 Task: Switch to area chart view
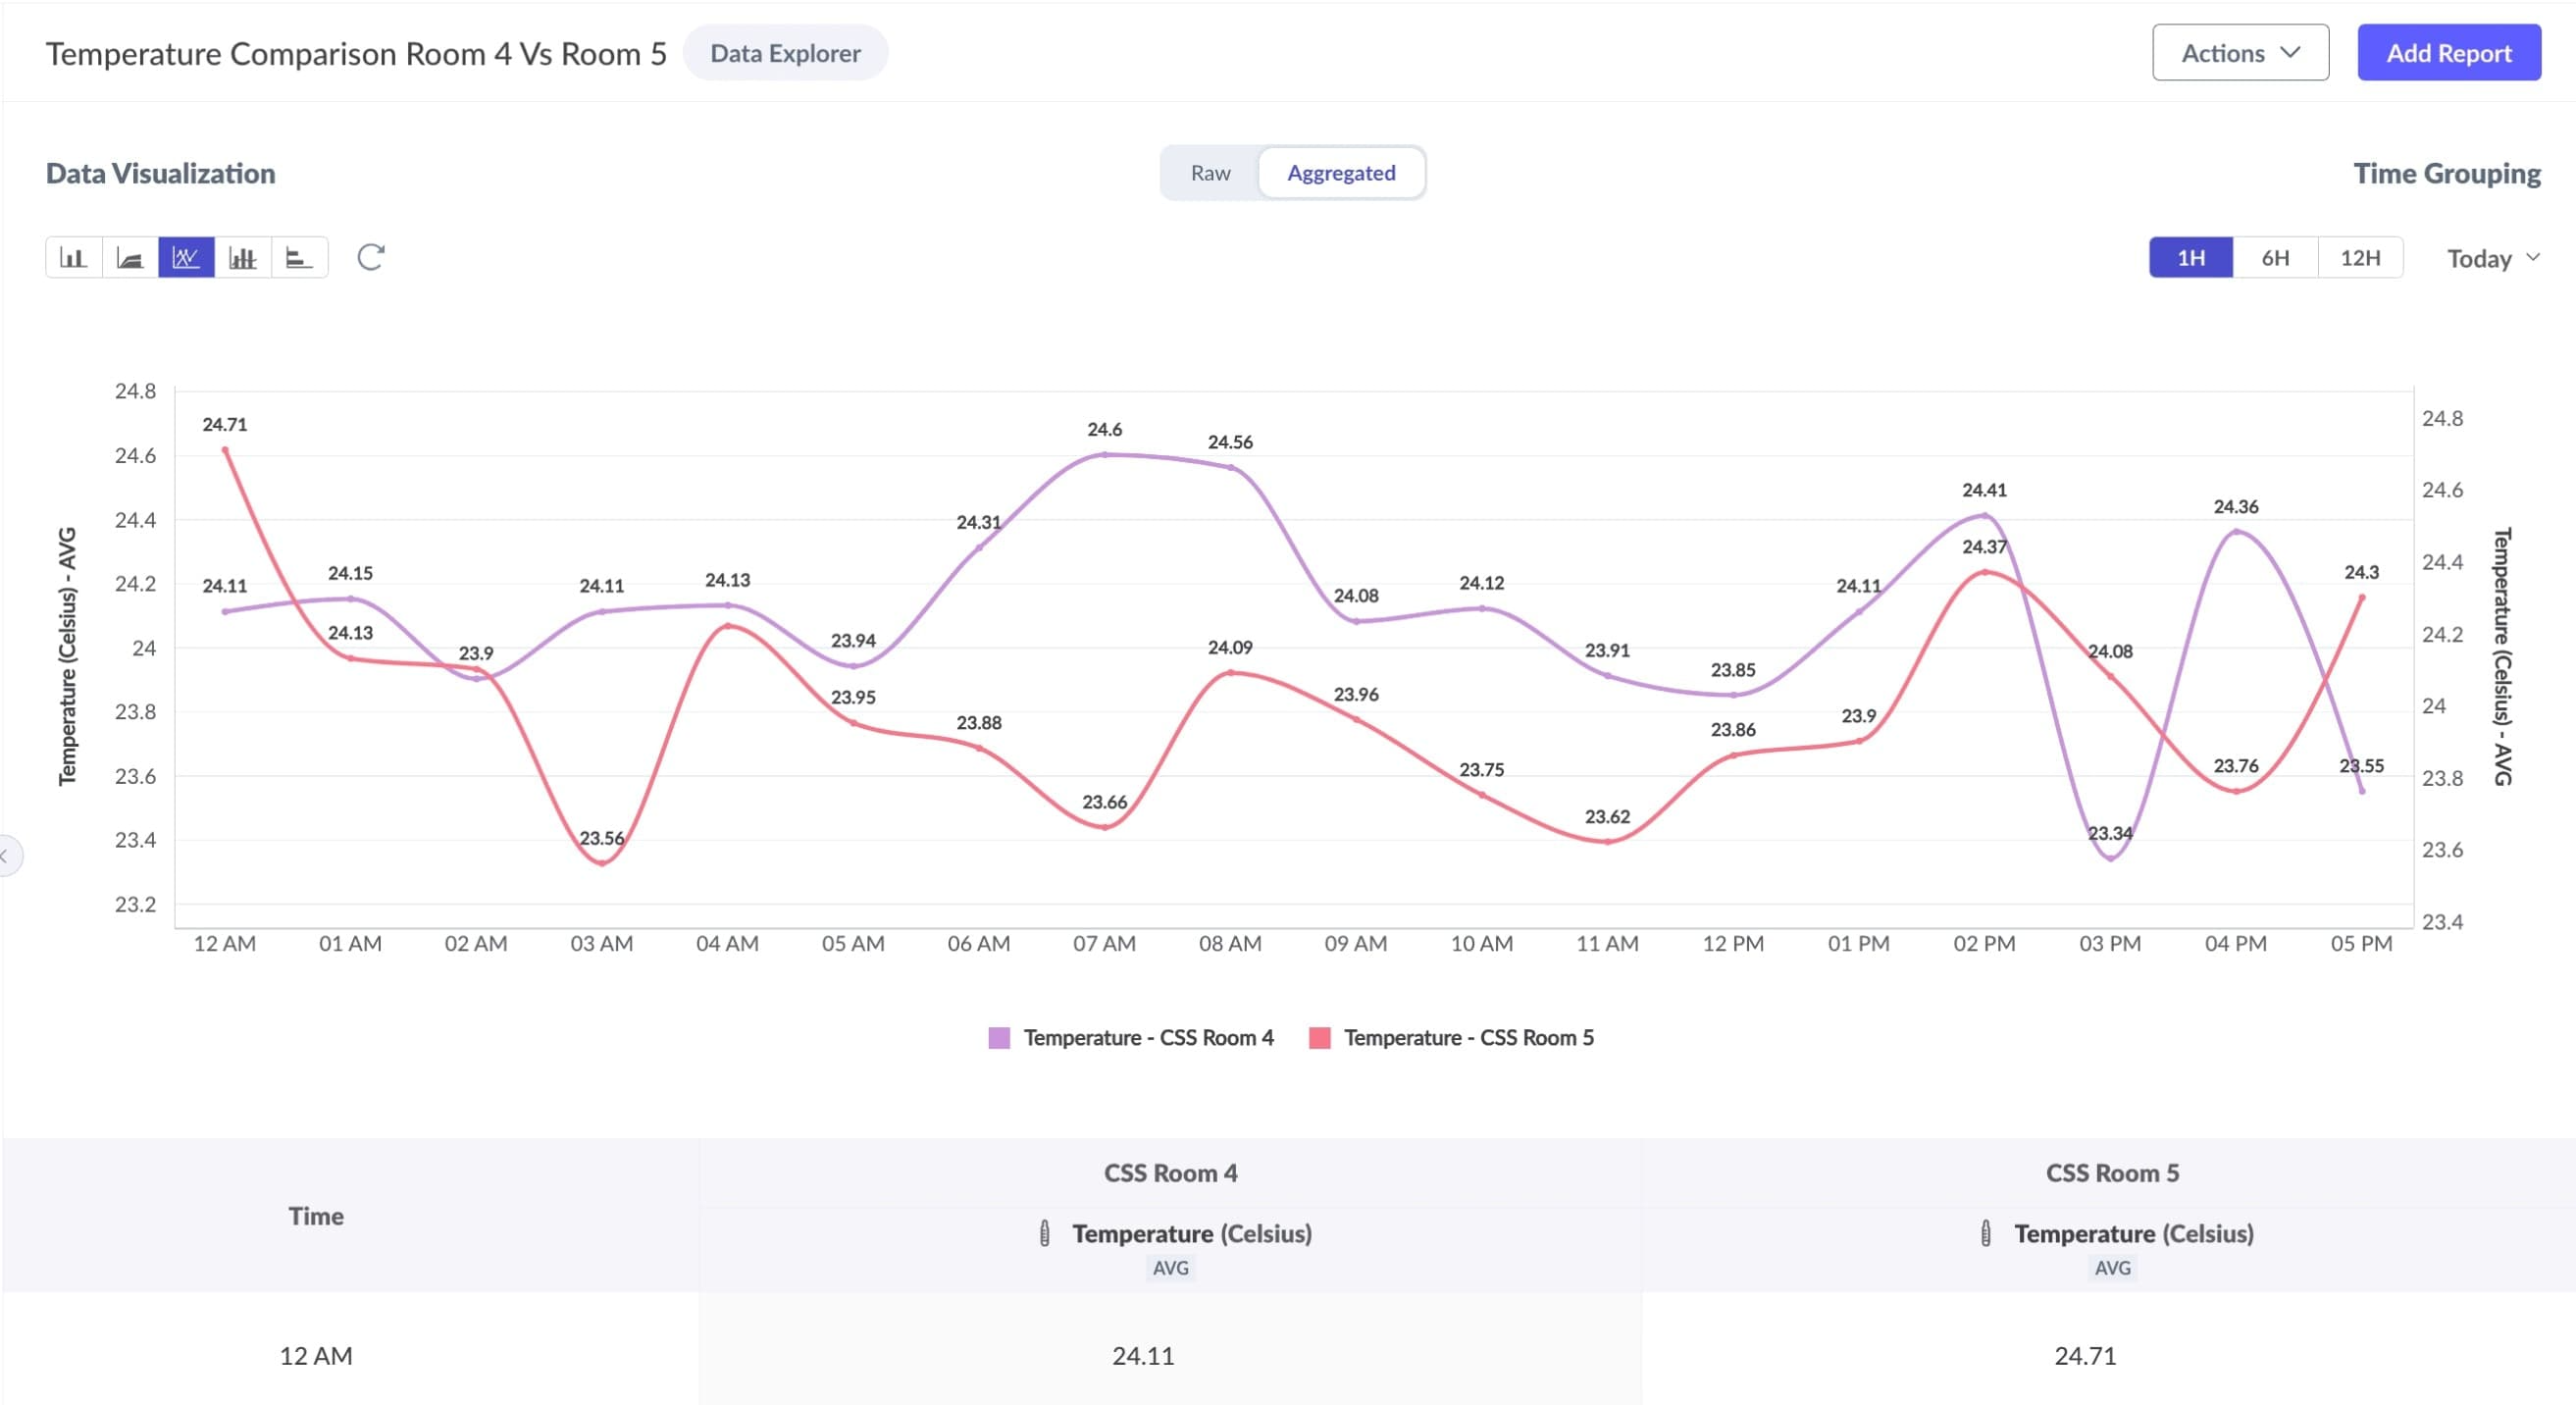click(130, 258)
